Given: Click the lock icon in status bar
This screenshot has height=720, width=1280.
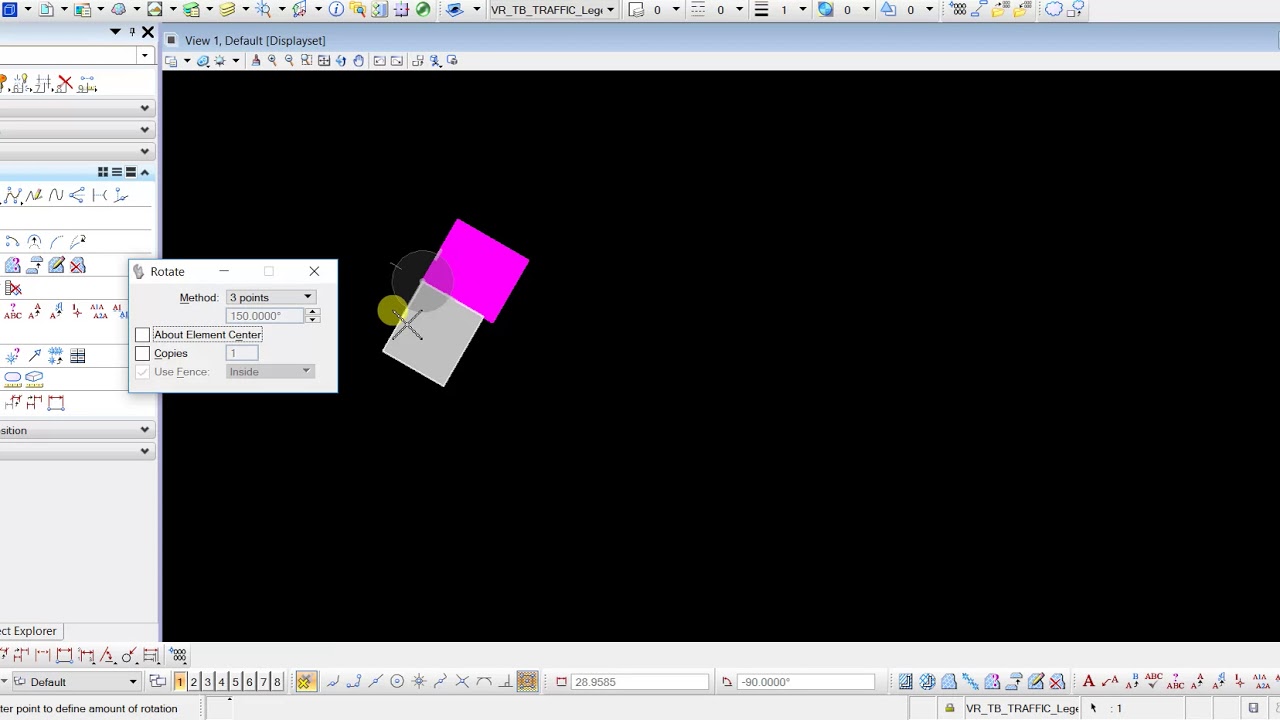Looking at the screenshot, I should pos(949,708).
